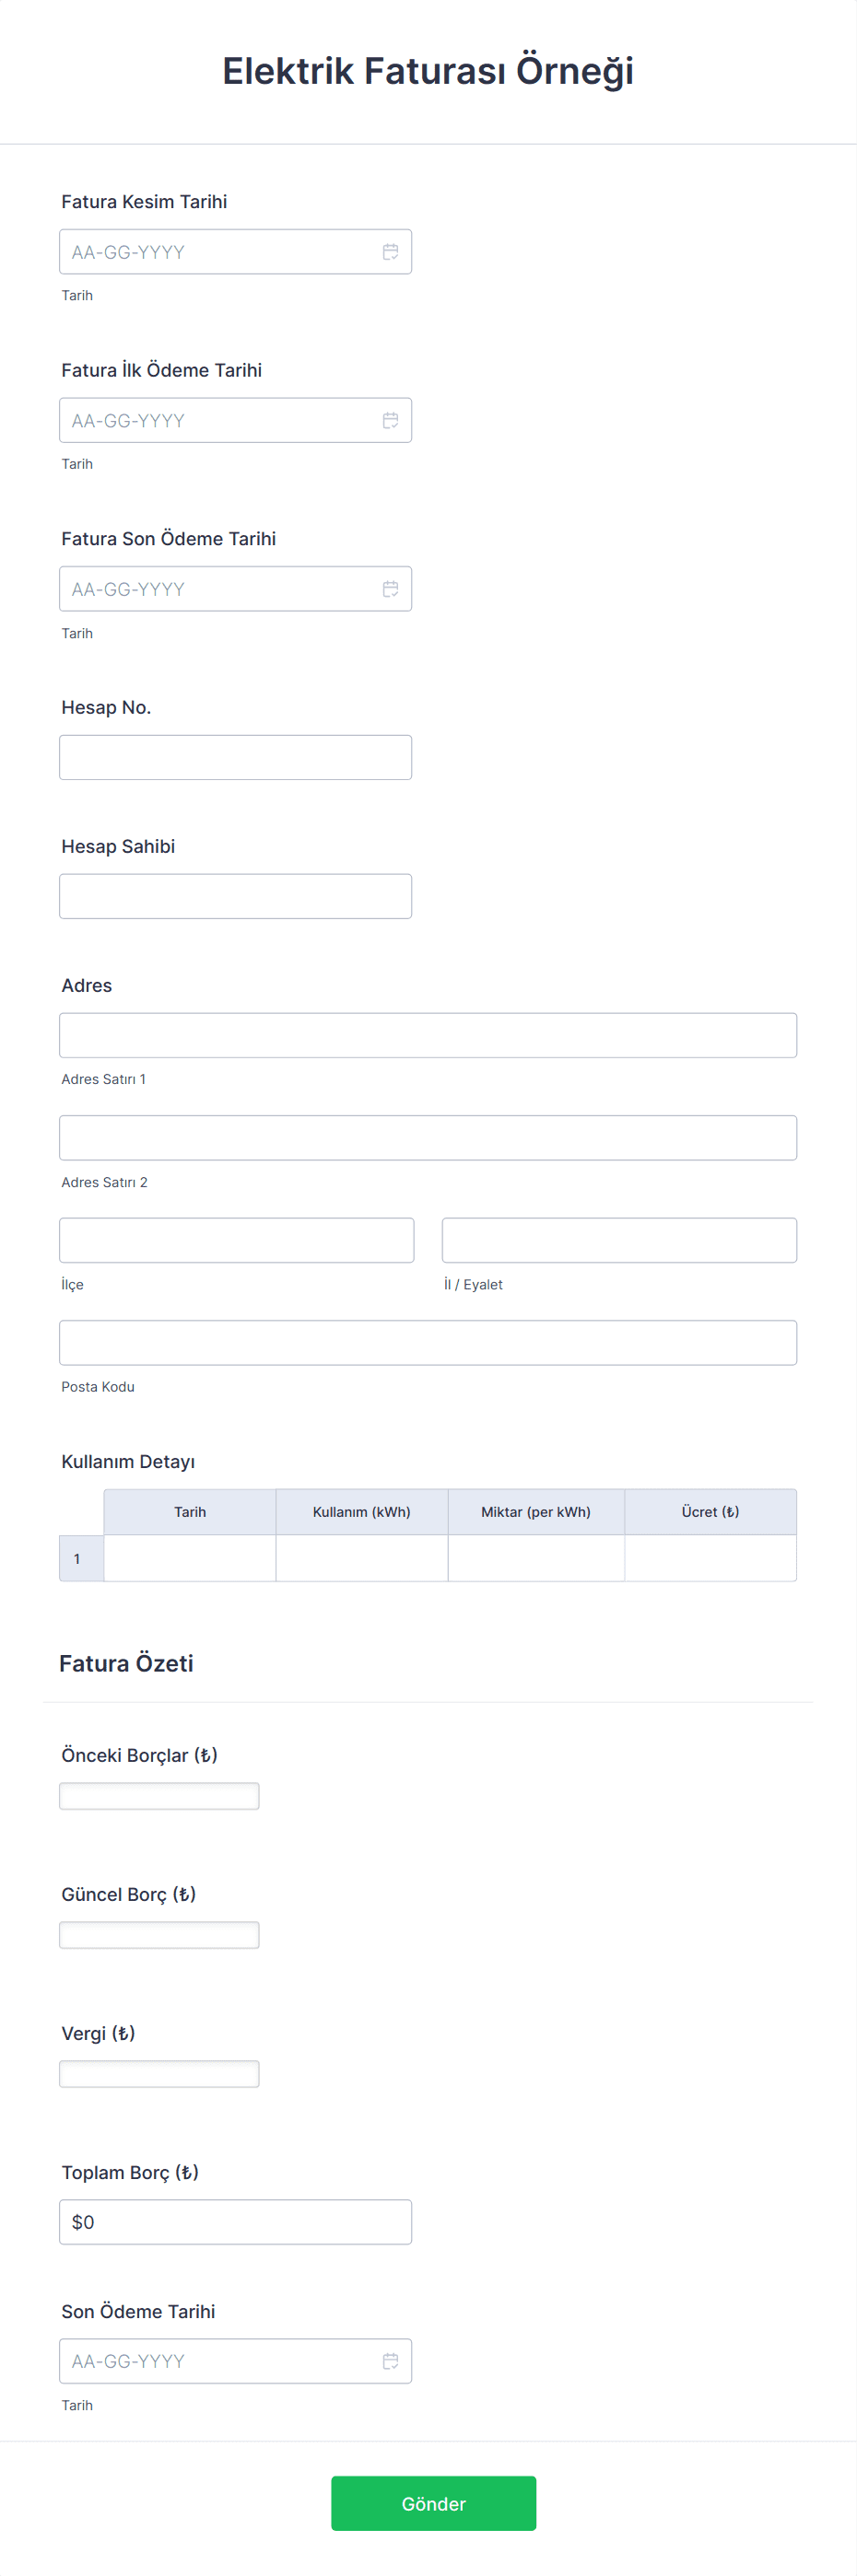
Task: Focus the Vergi (₺) field
Action: 159,2074
